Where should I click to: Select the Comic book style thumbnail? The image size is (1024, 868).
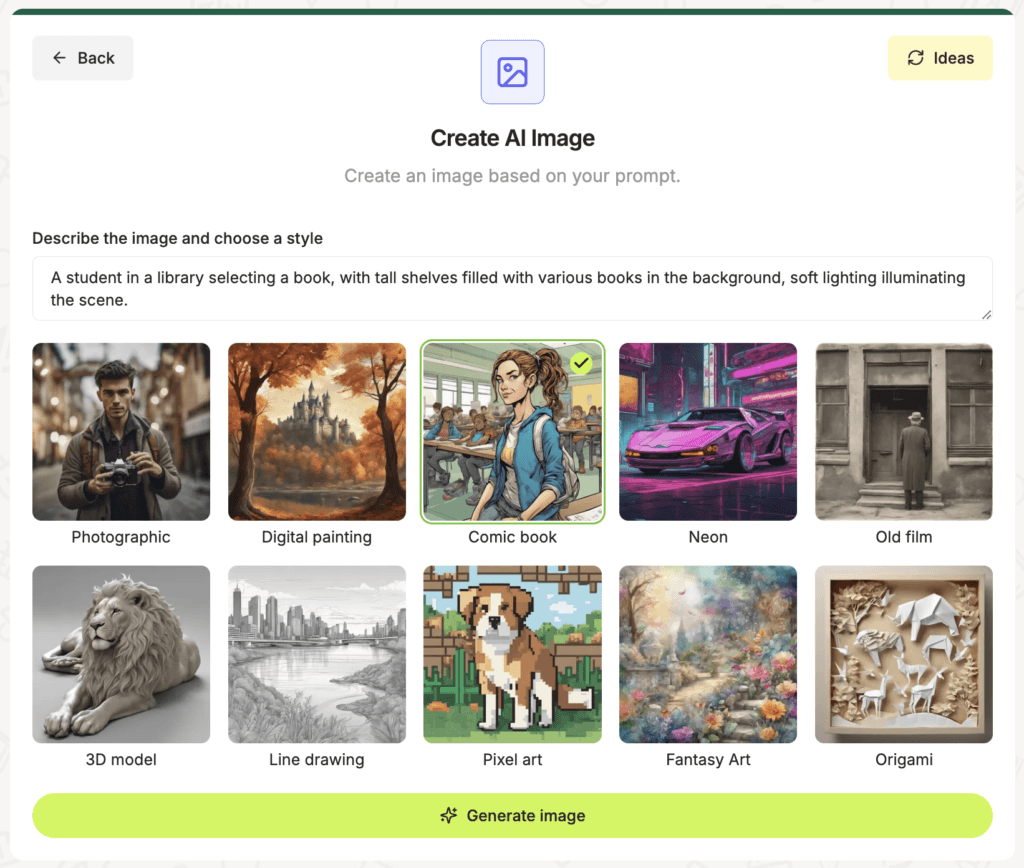[x=513, y=432]
